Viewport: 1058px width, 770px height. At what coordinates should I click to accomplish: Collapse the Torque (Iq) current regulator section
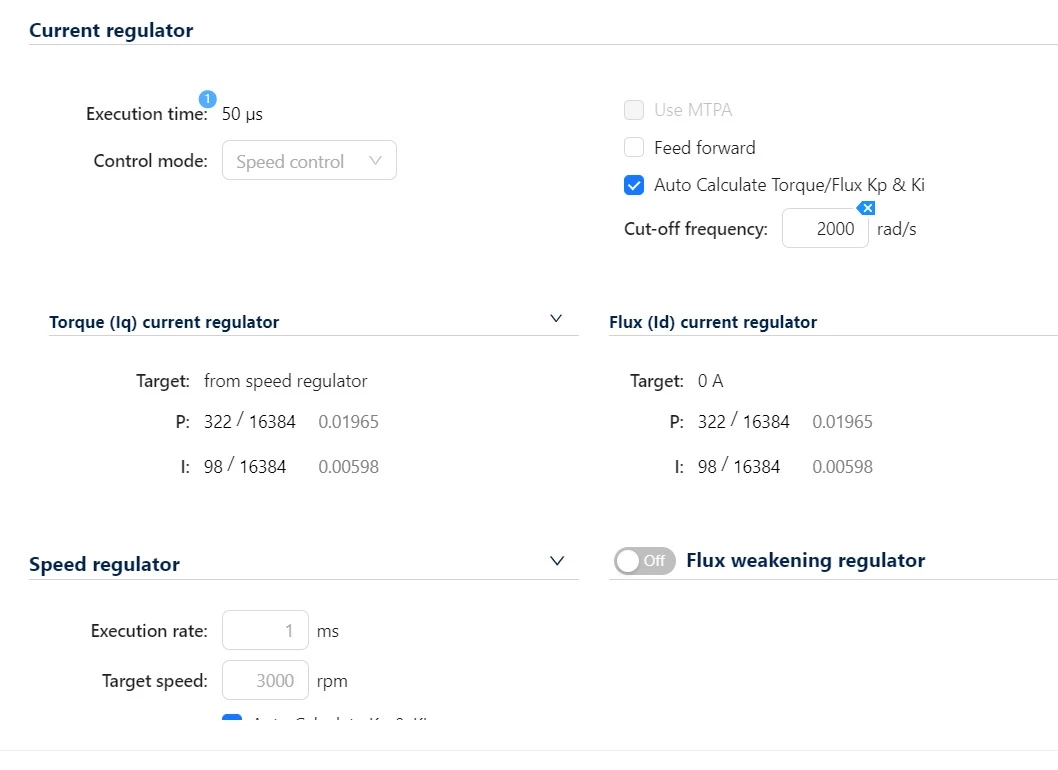tap(556, 319)
